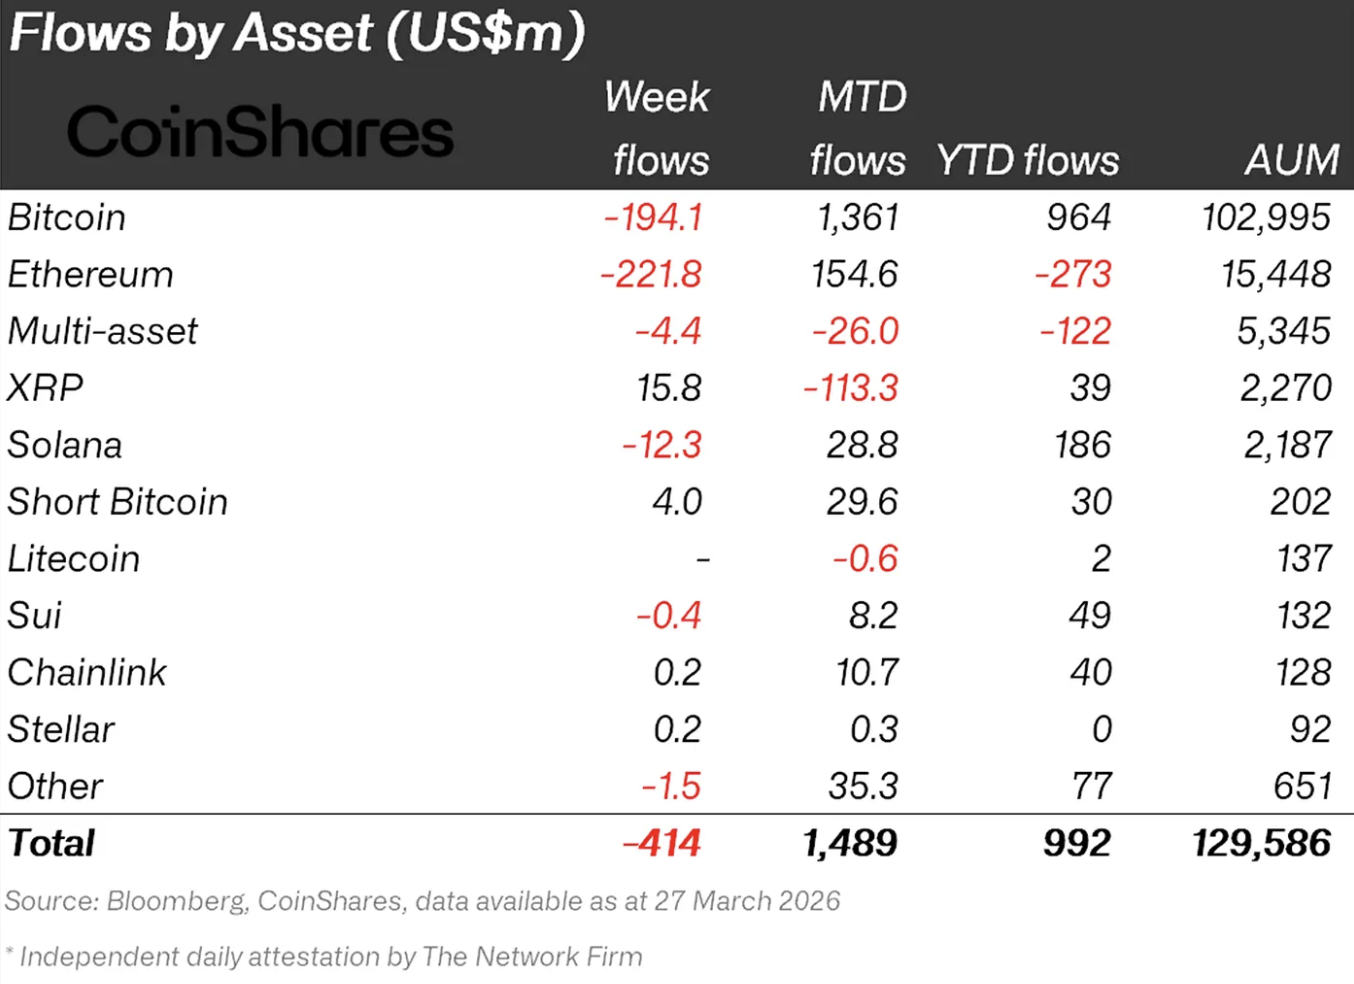Select the Solana row label
This screenshot has height=984, width=1354.
pyautogui.click(x=65, y=445)
